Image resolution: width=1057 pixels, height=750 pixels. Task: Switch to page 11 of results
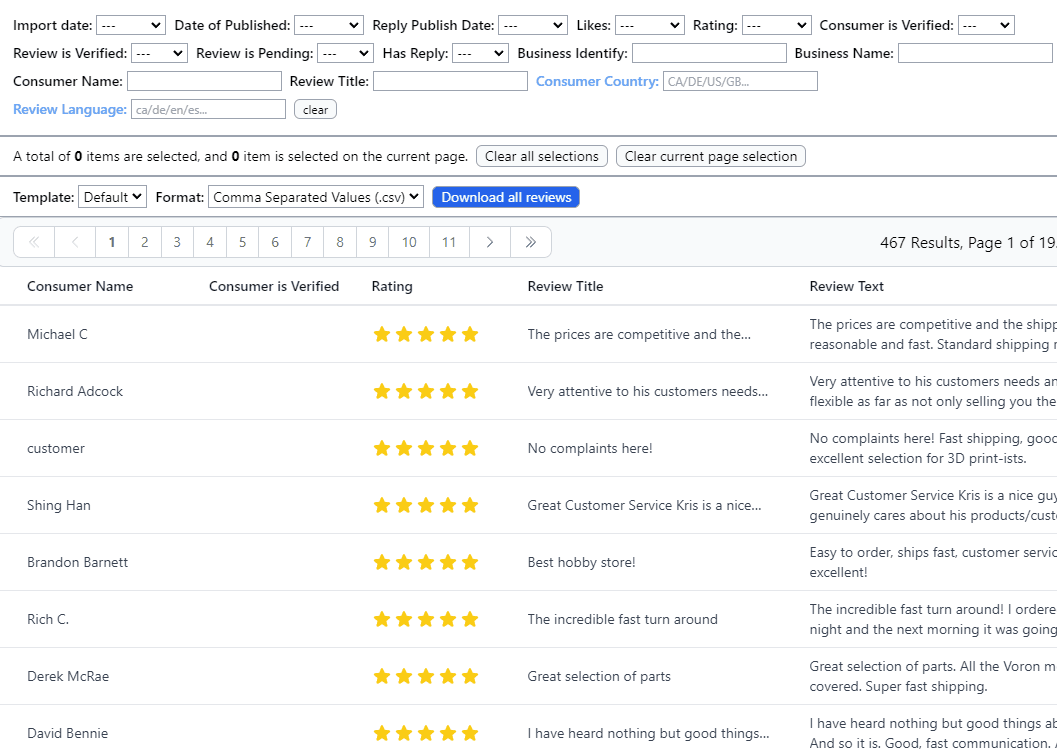449,242
